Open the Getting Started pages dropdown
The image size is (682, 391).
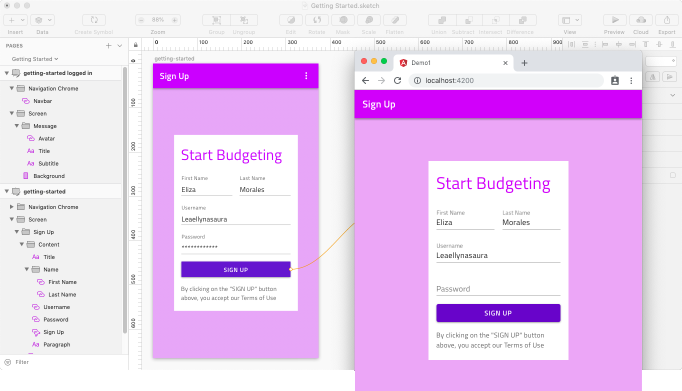click(x=35, y=59)
